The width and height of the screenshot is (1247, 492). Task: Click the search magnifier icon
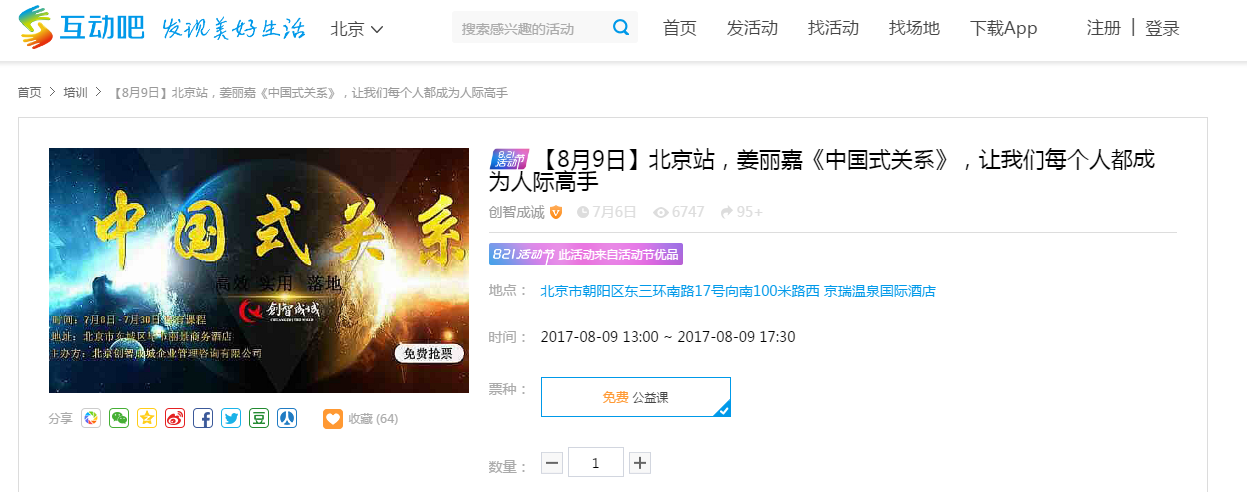click(x=621, y=28)
